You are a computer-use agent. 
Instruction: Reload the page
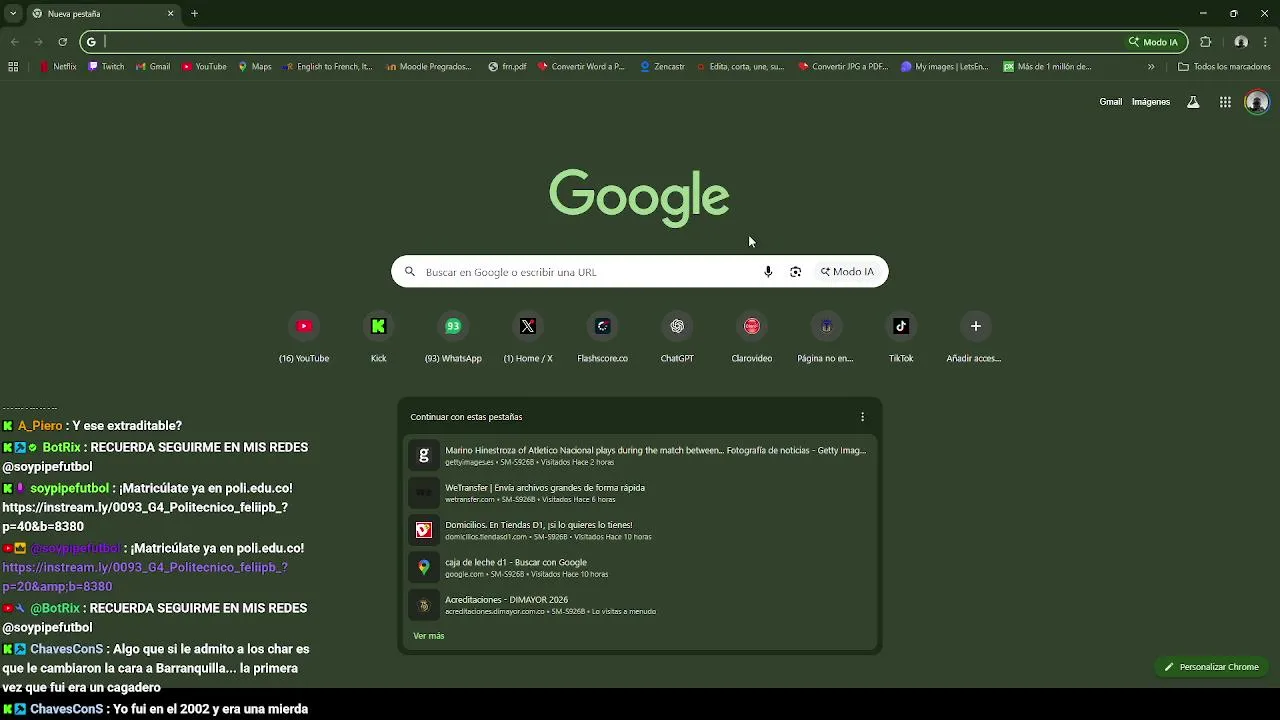(x=62, y=42)
